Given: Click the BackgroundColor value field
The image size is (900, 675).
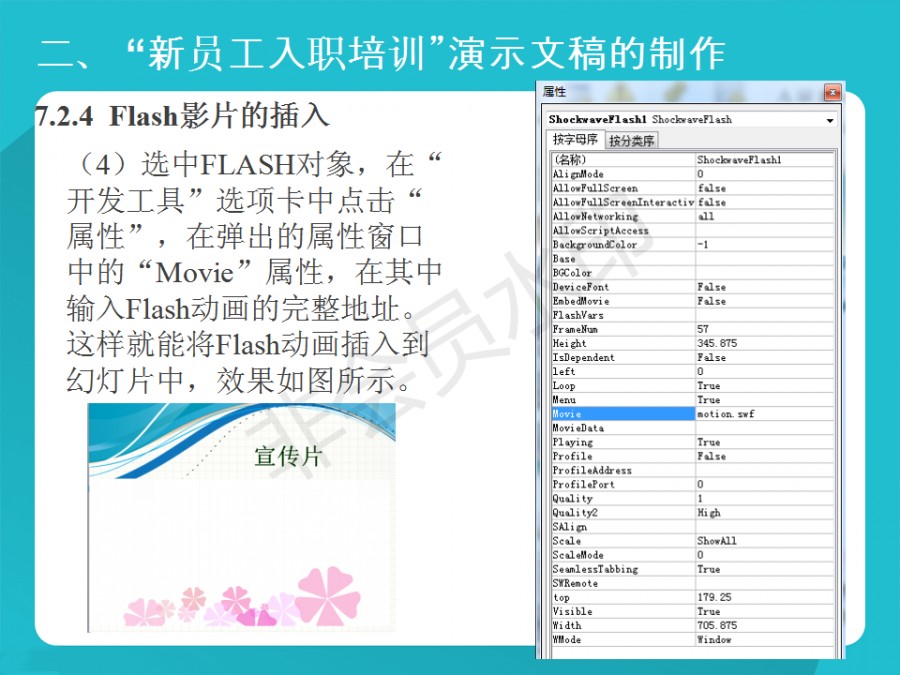Looking at the screenshot, I should click(765, 245).
